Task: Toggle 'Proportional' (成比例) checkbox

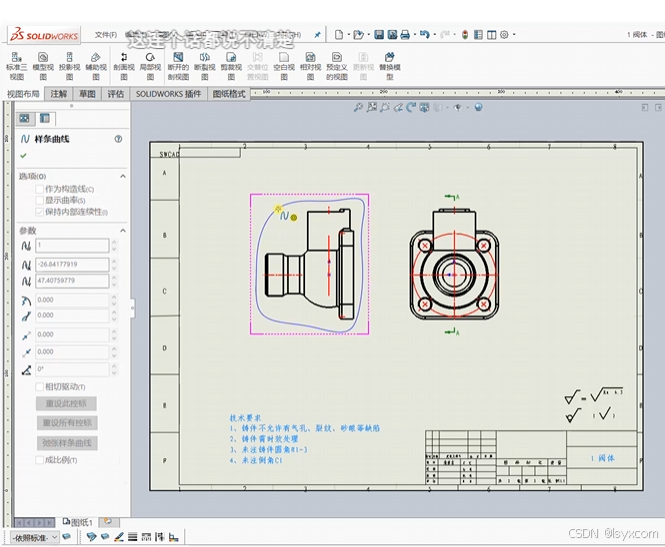Action: [39, 460]
